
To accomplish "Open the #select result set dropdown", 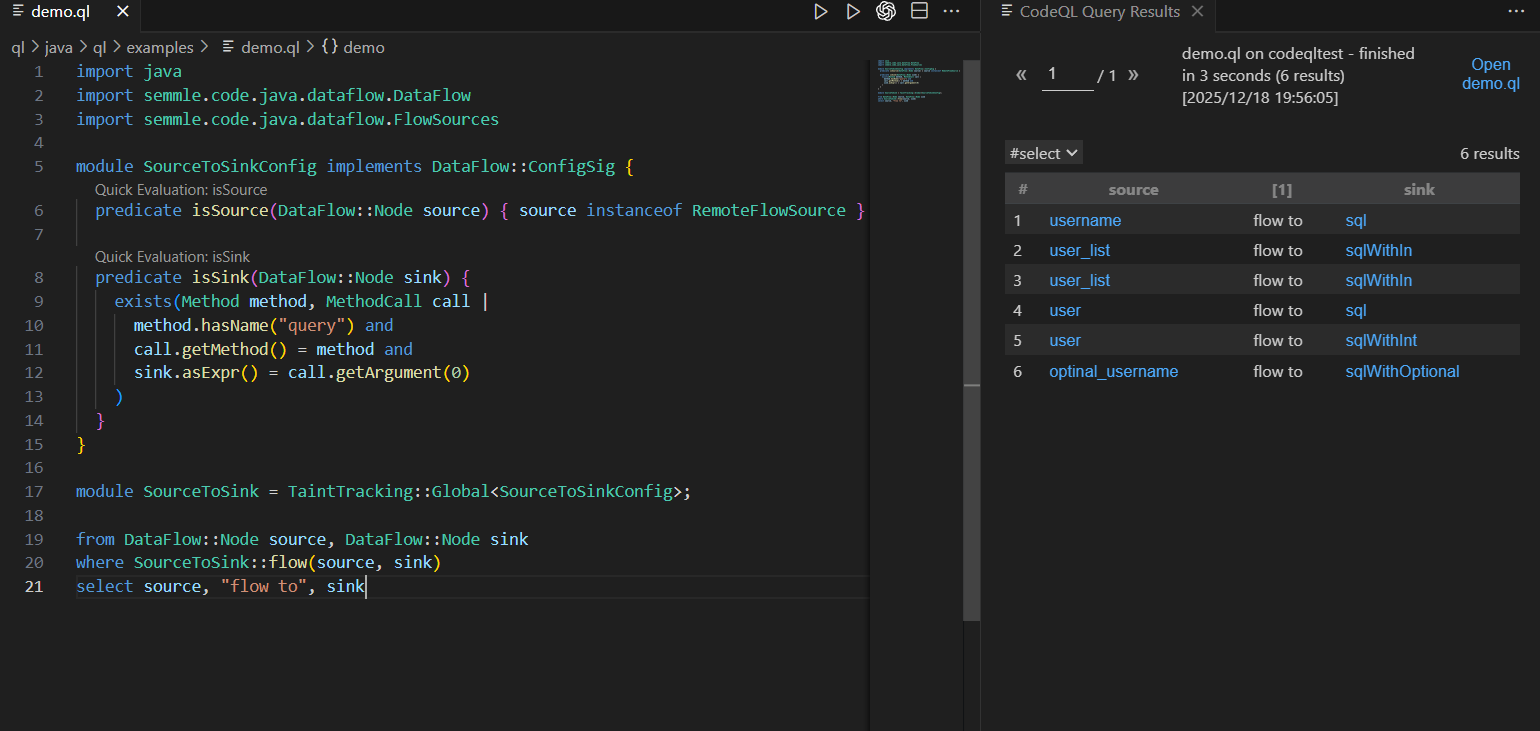I will (x=1043, y=153).
